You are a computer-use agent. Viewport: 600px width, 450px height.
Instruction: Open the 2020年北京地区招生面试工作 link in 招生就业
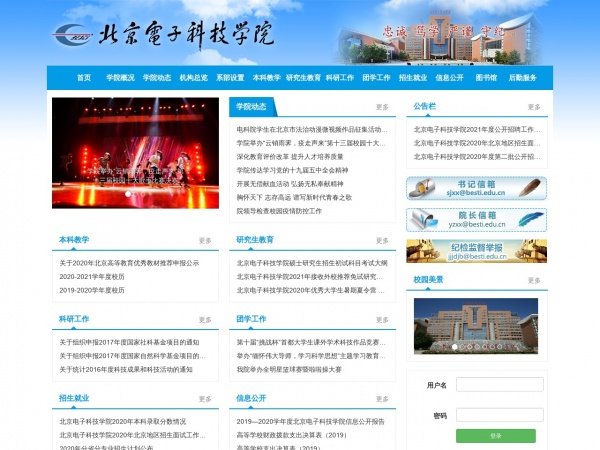pyautogui.click(x=132, y=435)
